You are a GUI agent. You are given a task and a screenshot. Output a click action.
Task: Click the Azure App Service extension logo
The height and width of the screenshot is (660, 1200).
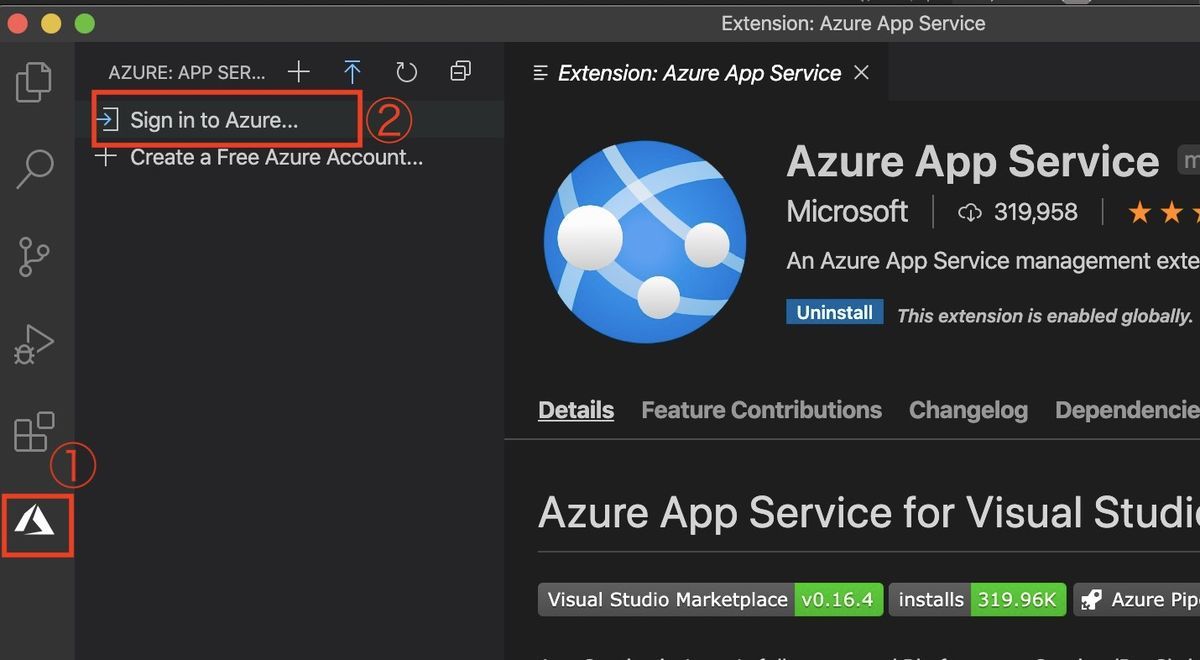[644, 241]
